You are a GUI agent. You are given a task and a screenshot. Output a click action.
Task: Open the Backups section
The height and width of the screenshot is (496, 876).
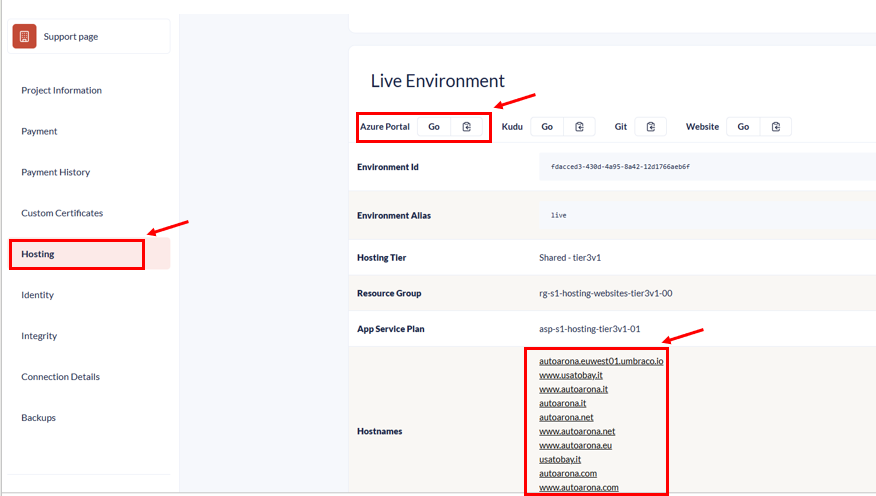pos(38,418)
